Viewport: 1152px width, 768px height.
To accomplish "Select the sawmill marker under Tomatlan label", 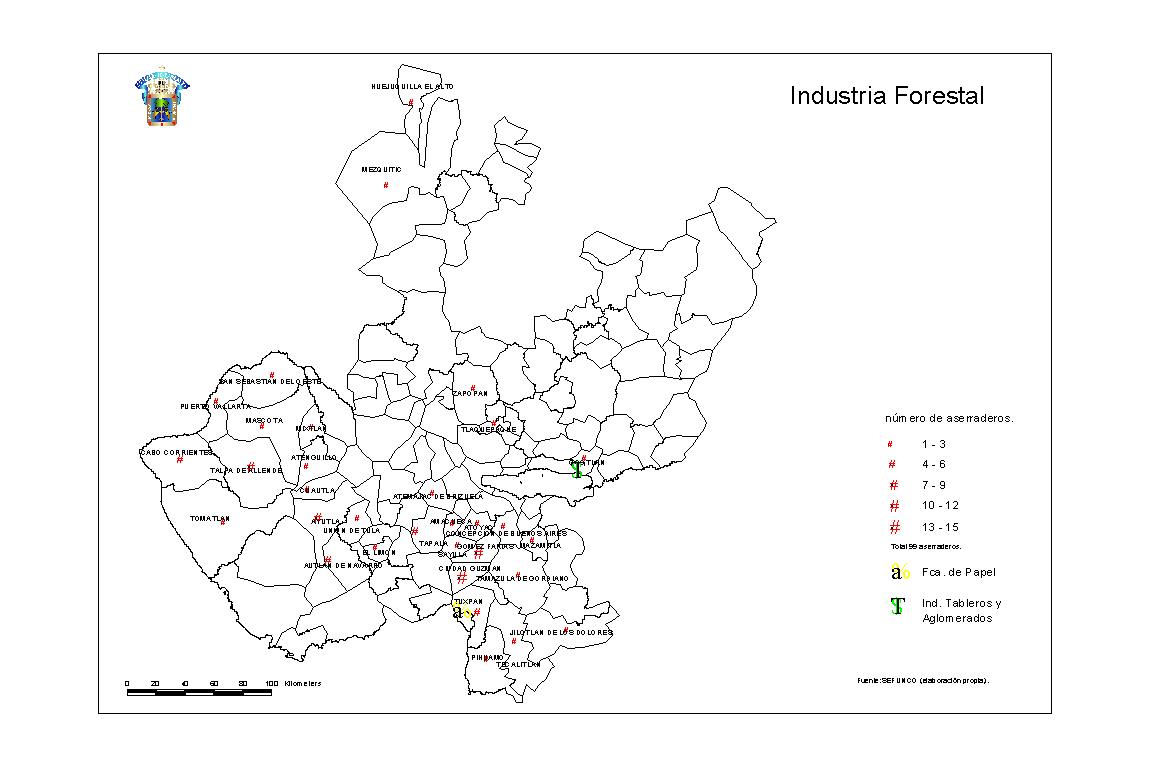I will click(x=223, y=523).
